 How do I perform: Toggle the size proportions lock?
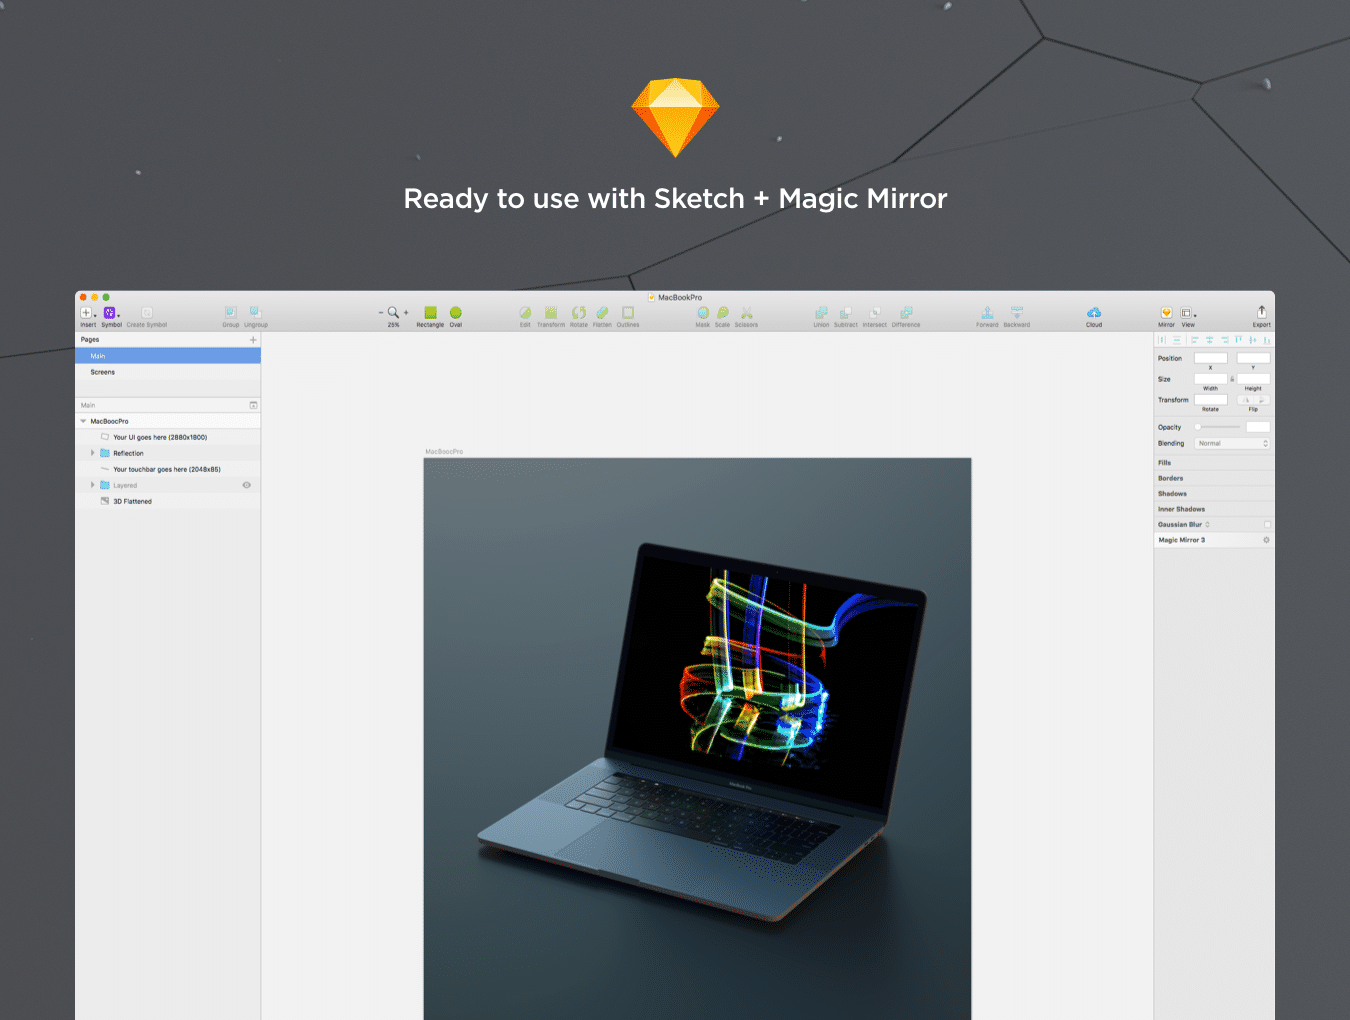(1232, 379)
